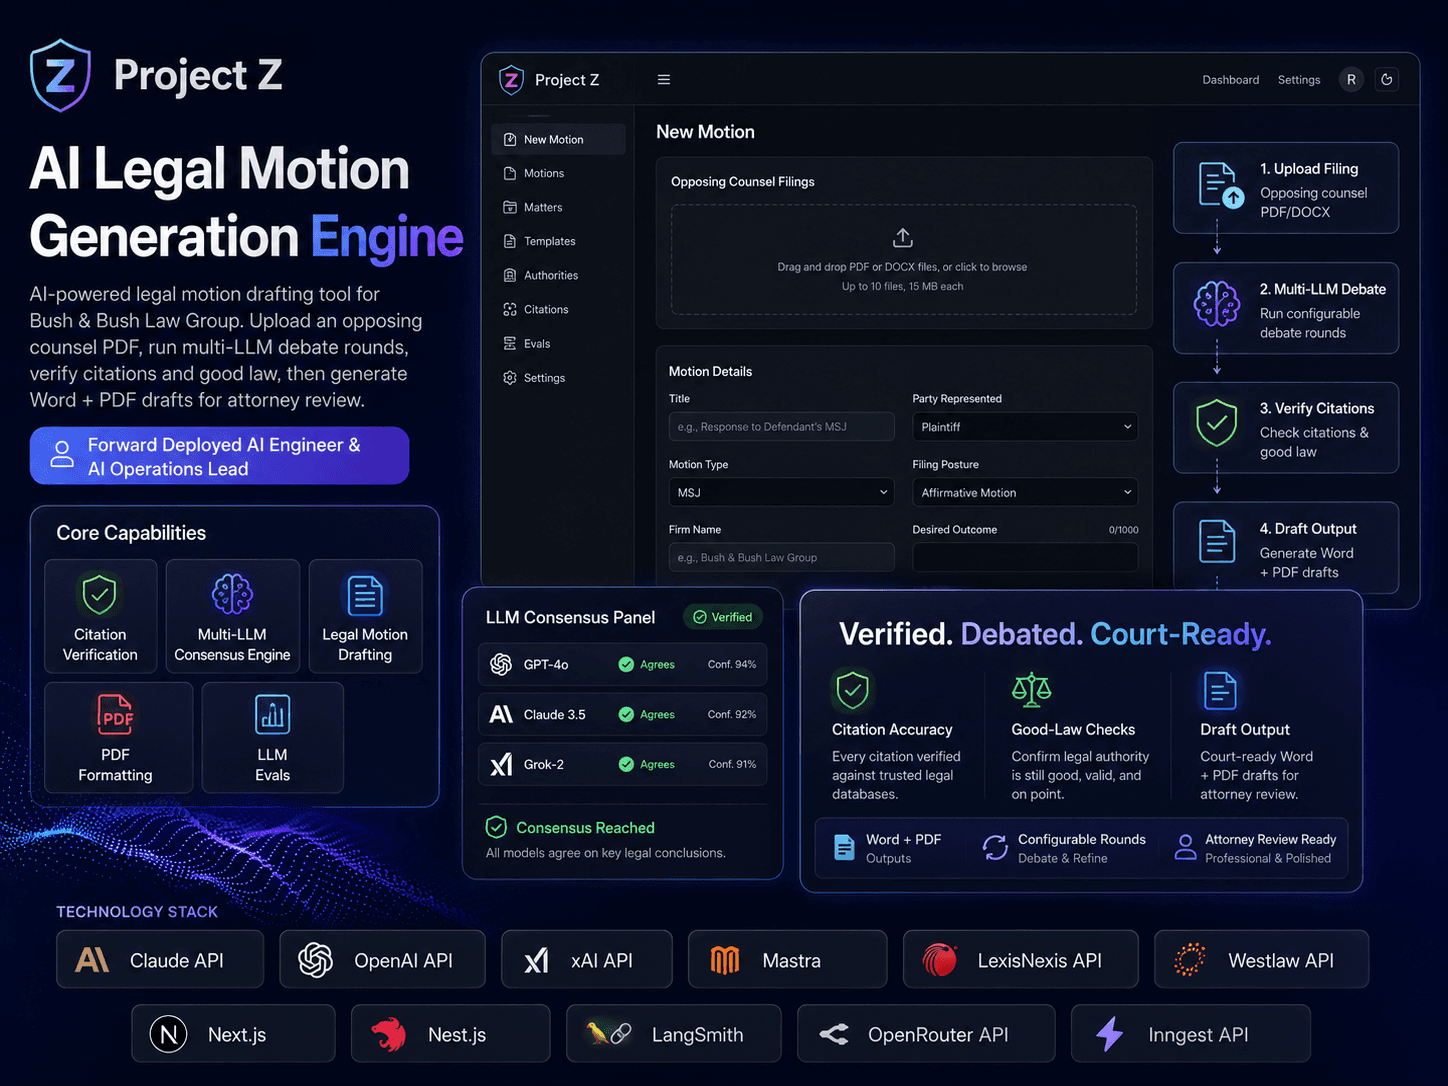
Task: Open the New Motion sidebar item
Action: (558, 139)
